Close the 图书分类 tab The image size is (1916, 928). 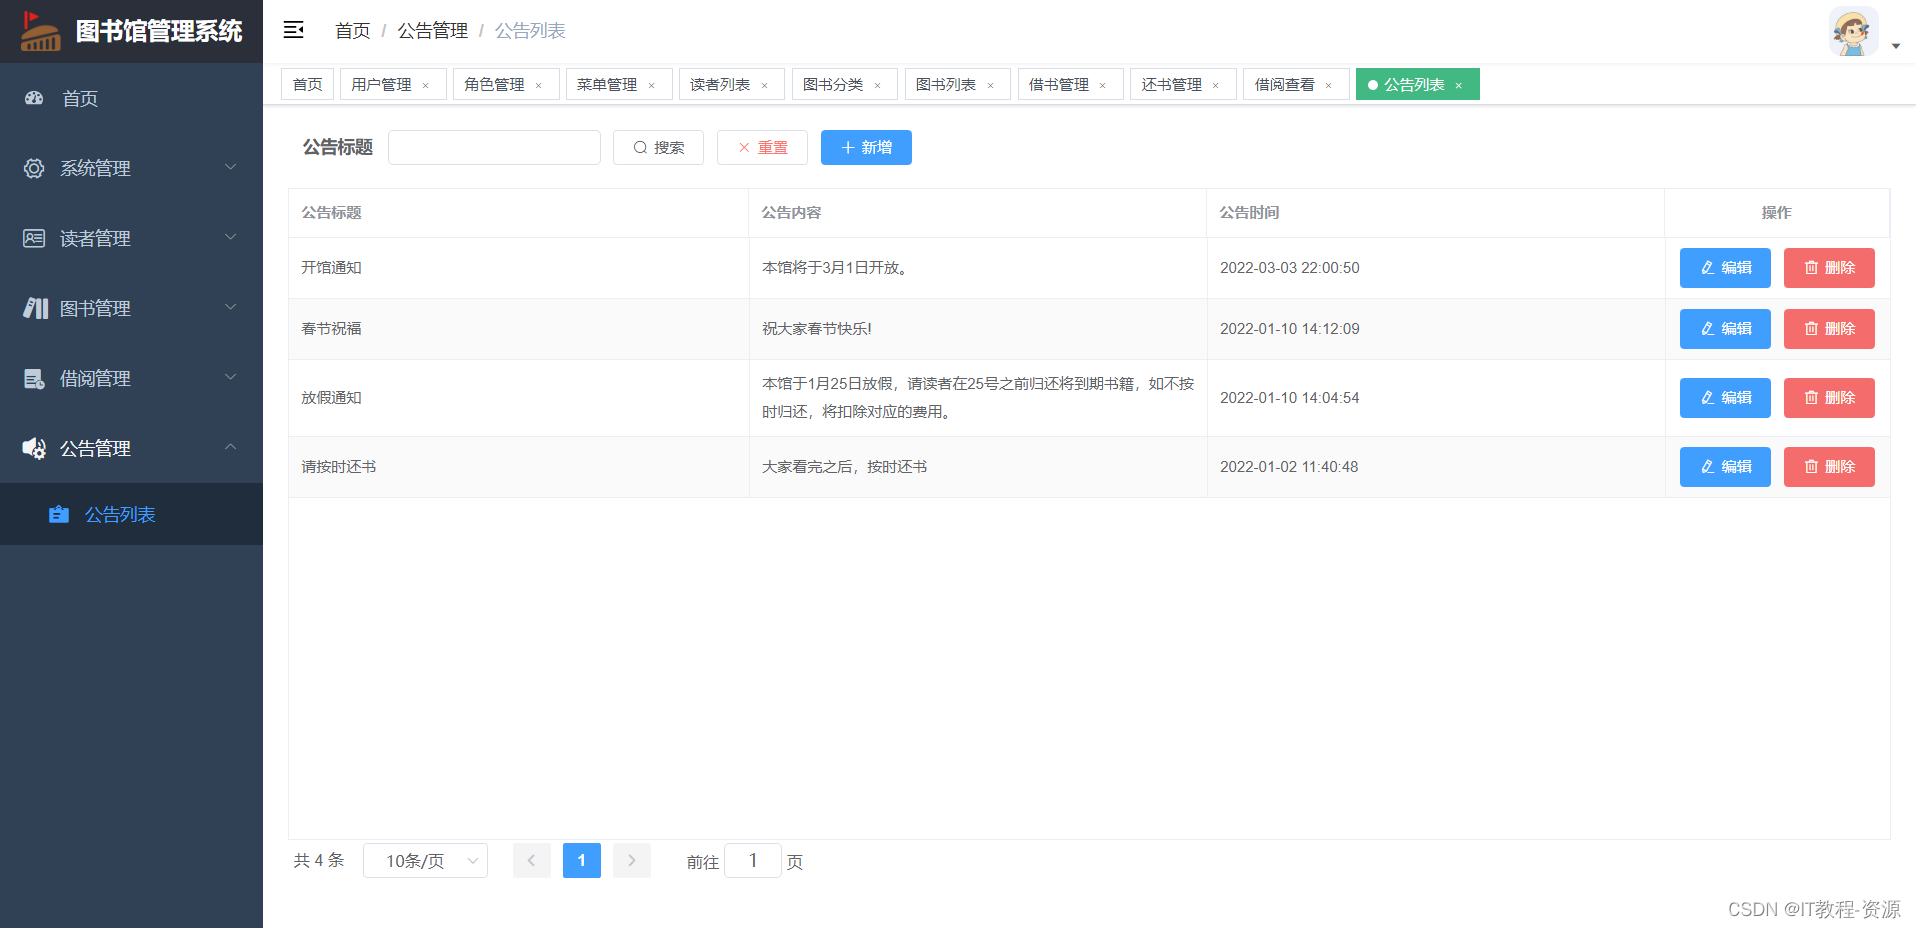click(878, 86)
